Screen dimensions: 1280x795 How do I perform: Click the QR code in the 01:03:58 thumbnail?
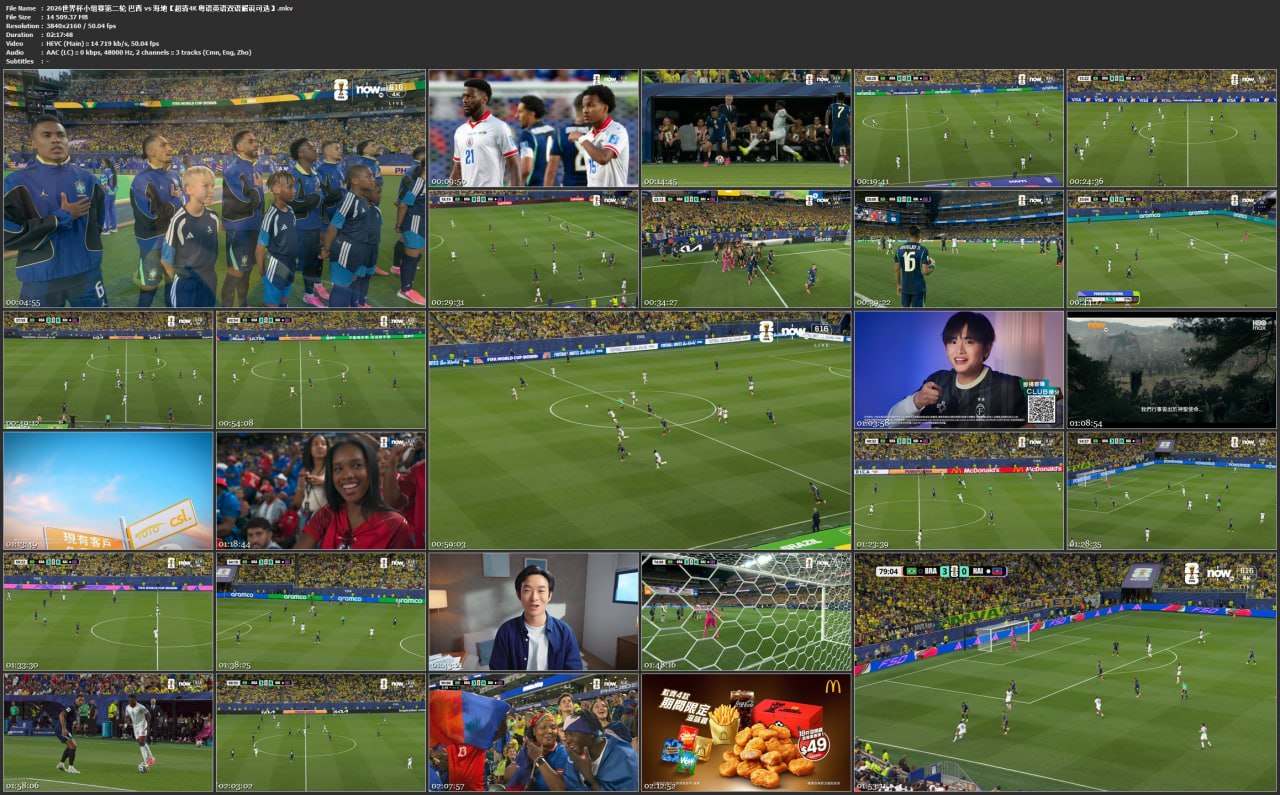click(x=1041, y=408)
